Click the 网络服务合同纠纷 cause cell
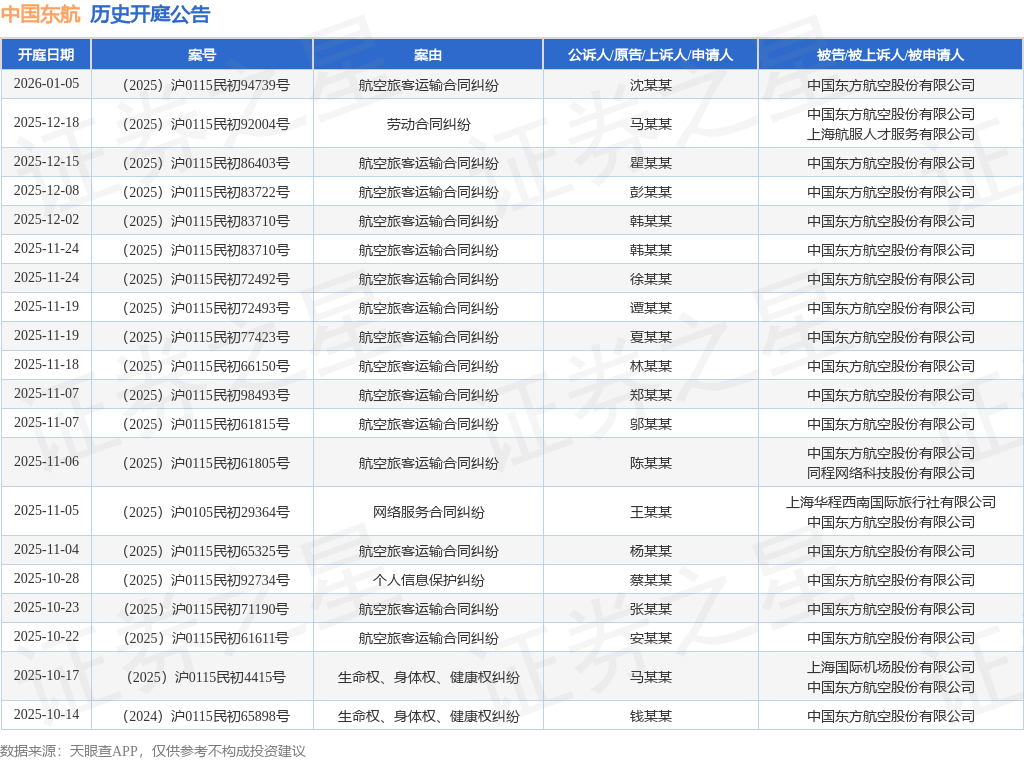Viewport: 1024px width, 760px height. coord(428,513)
